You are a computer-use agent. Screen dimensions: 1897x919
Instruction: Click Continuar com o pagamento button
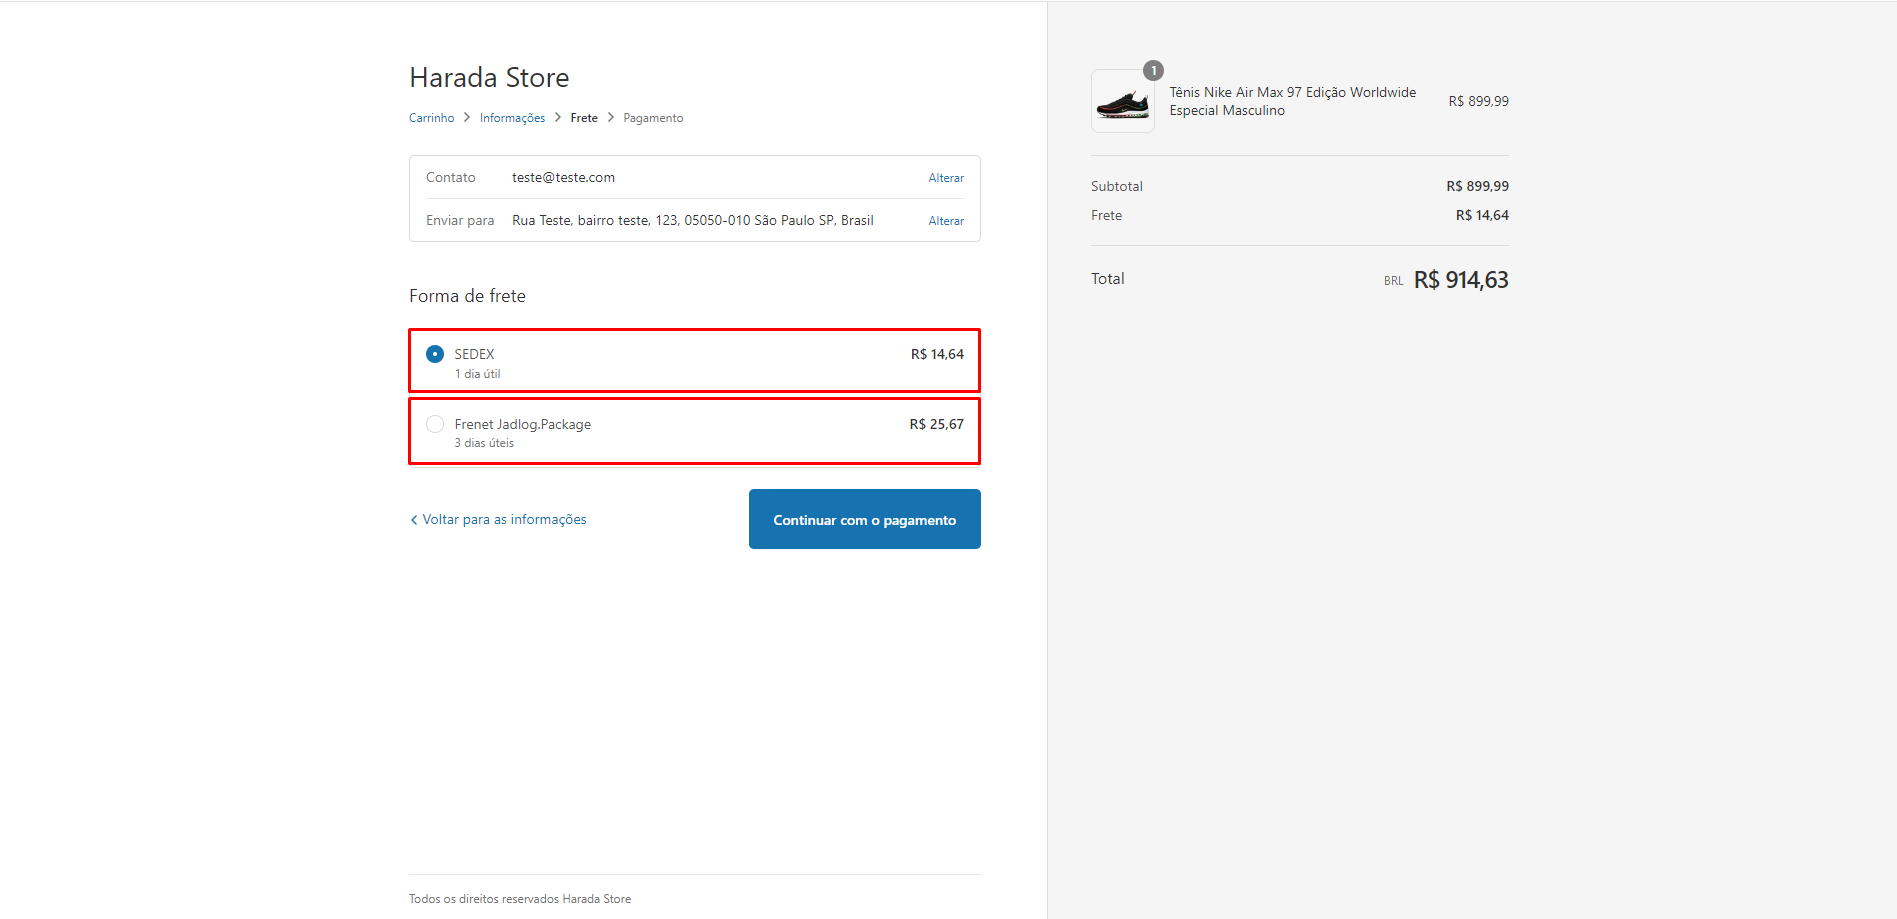tap(864, 519)
